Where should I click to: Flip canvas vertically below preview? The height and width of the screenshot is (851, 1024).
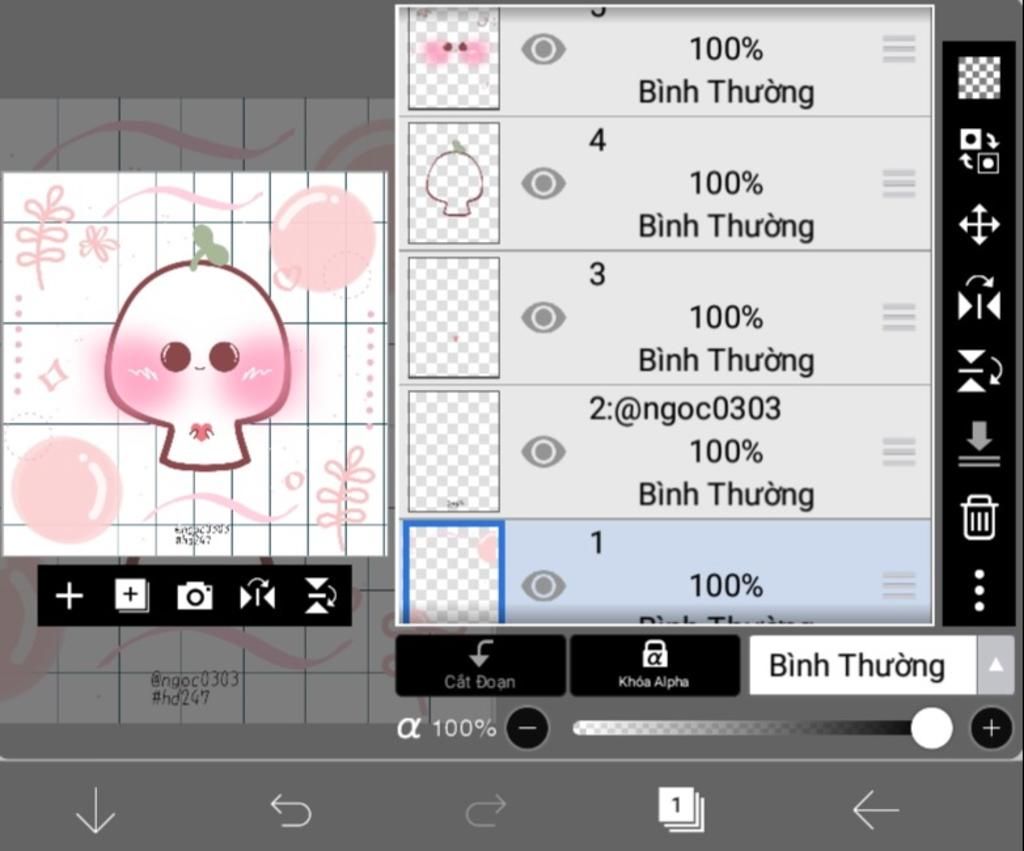pyautogui.click(x=320, y=596)
